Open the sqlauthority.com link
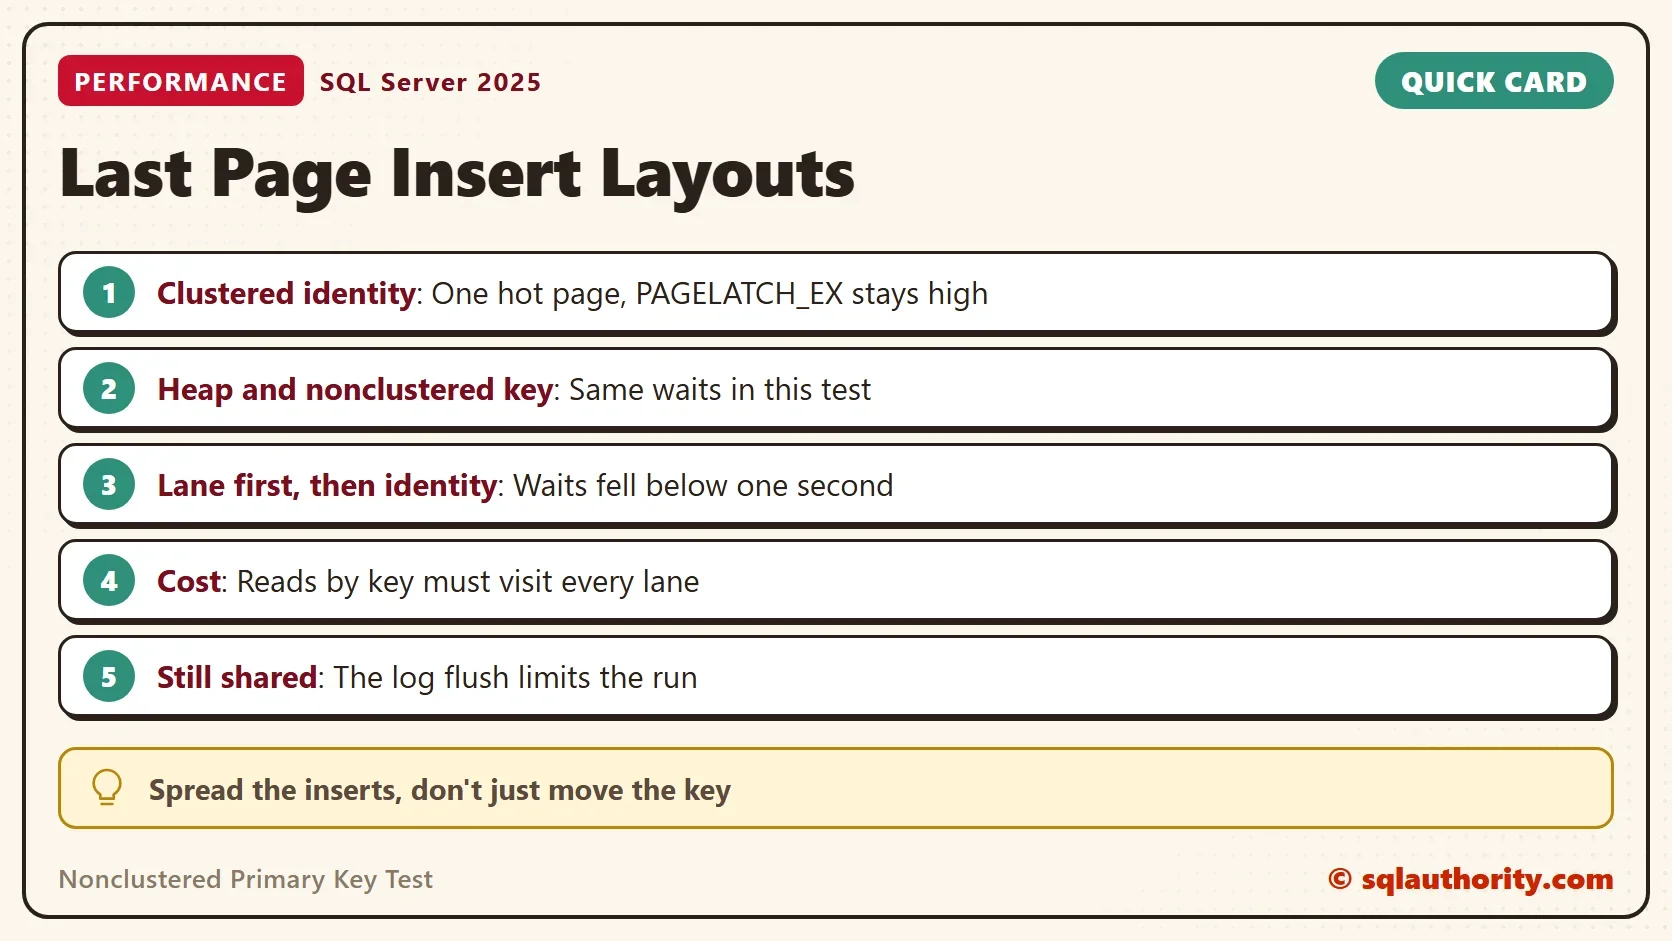 point(1471,879)
